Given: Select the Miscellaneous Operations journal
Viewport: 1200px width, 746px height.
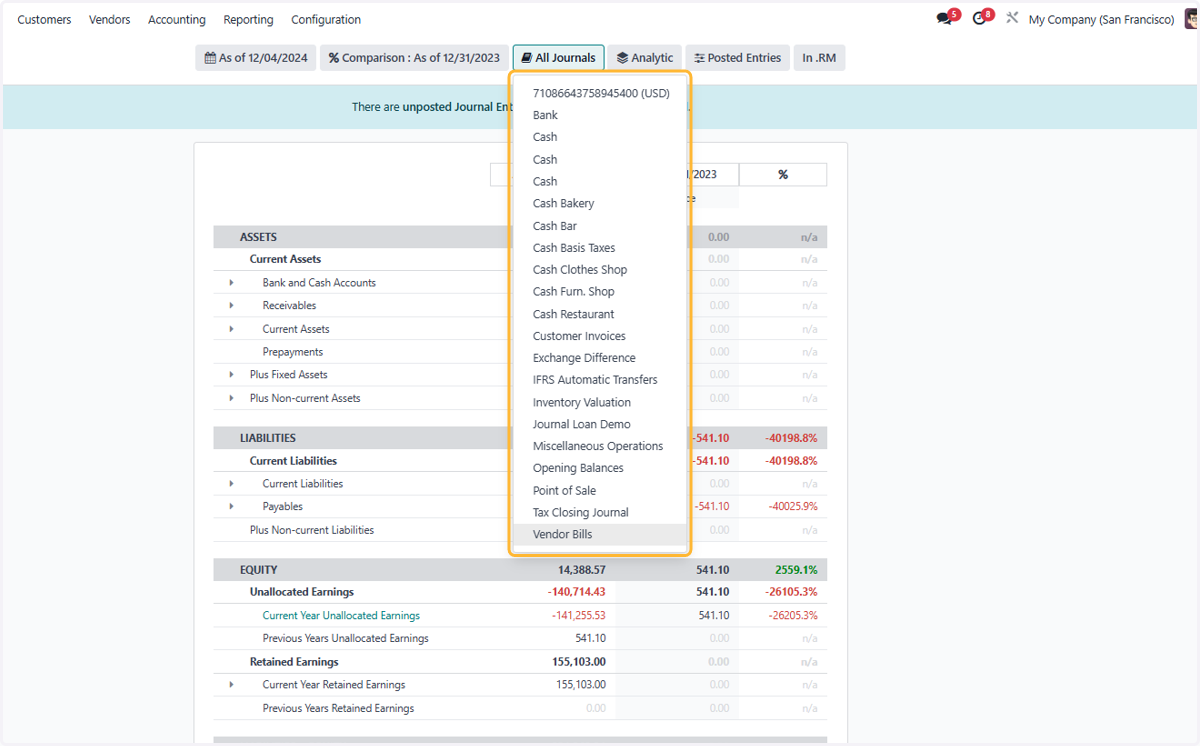Looking at the screenshot, I should (x=600, y=446).
